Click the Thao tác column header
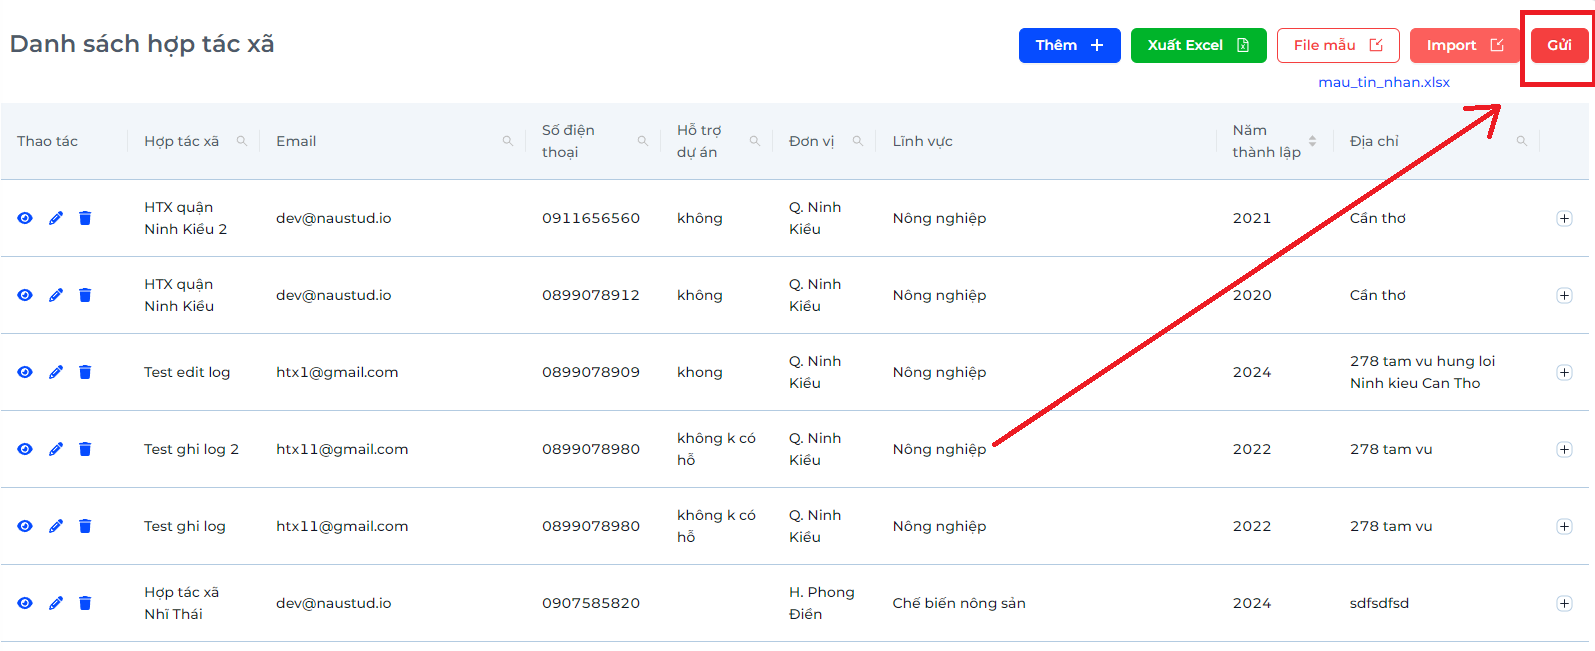Image resolution: width=1595 pixels, height=651 pixels. (47, 141)
